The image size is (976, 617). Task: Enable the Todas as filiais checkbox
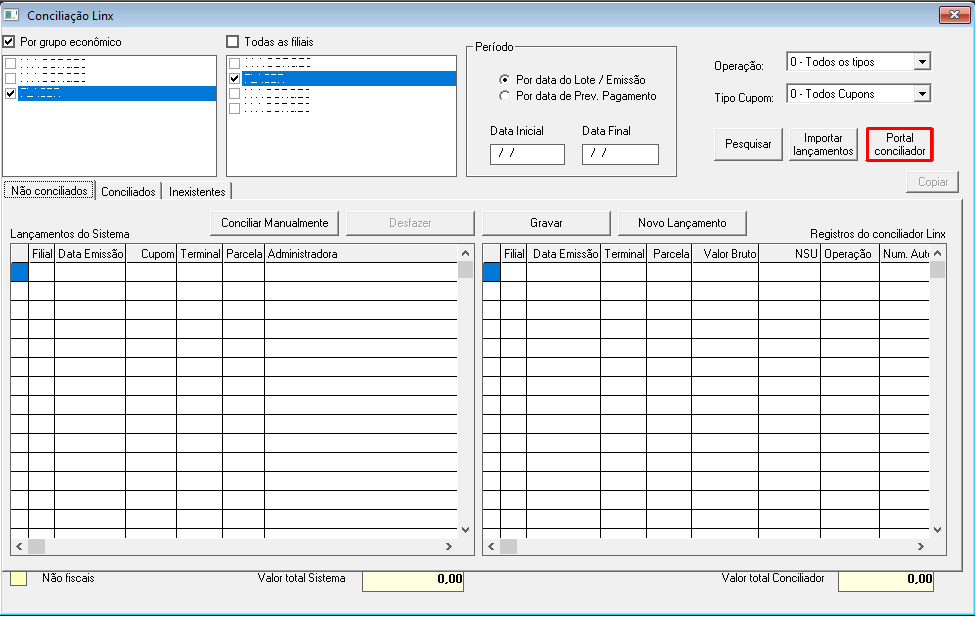[233, 42]
